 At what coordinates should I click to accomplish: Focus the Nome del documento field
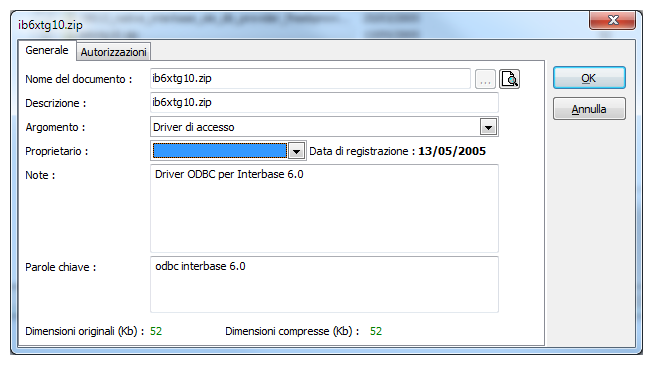[310, 79]
